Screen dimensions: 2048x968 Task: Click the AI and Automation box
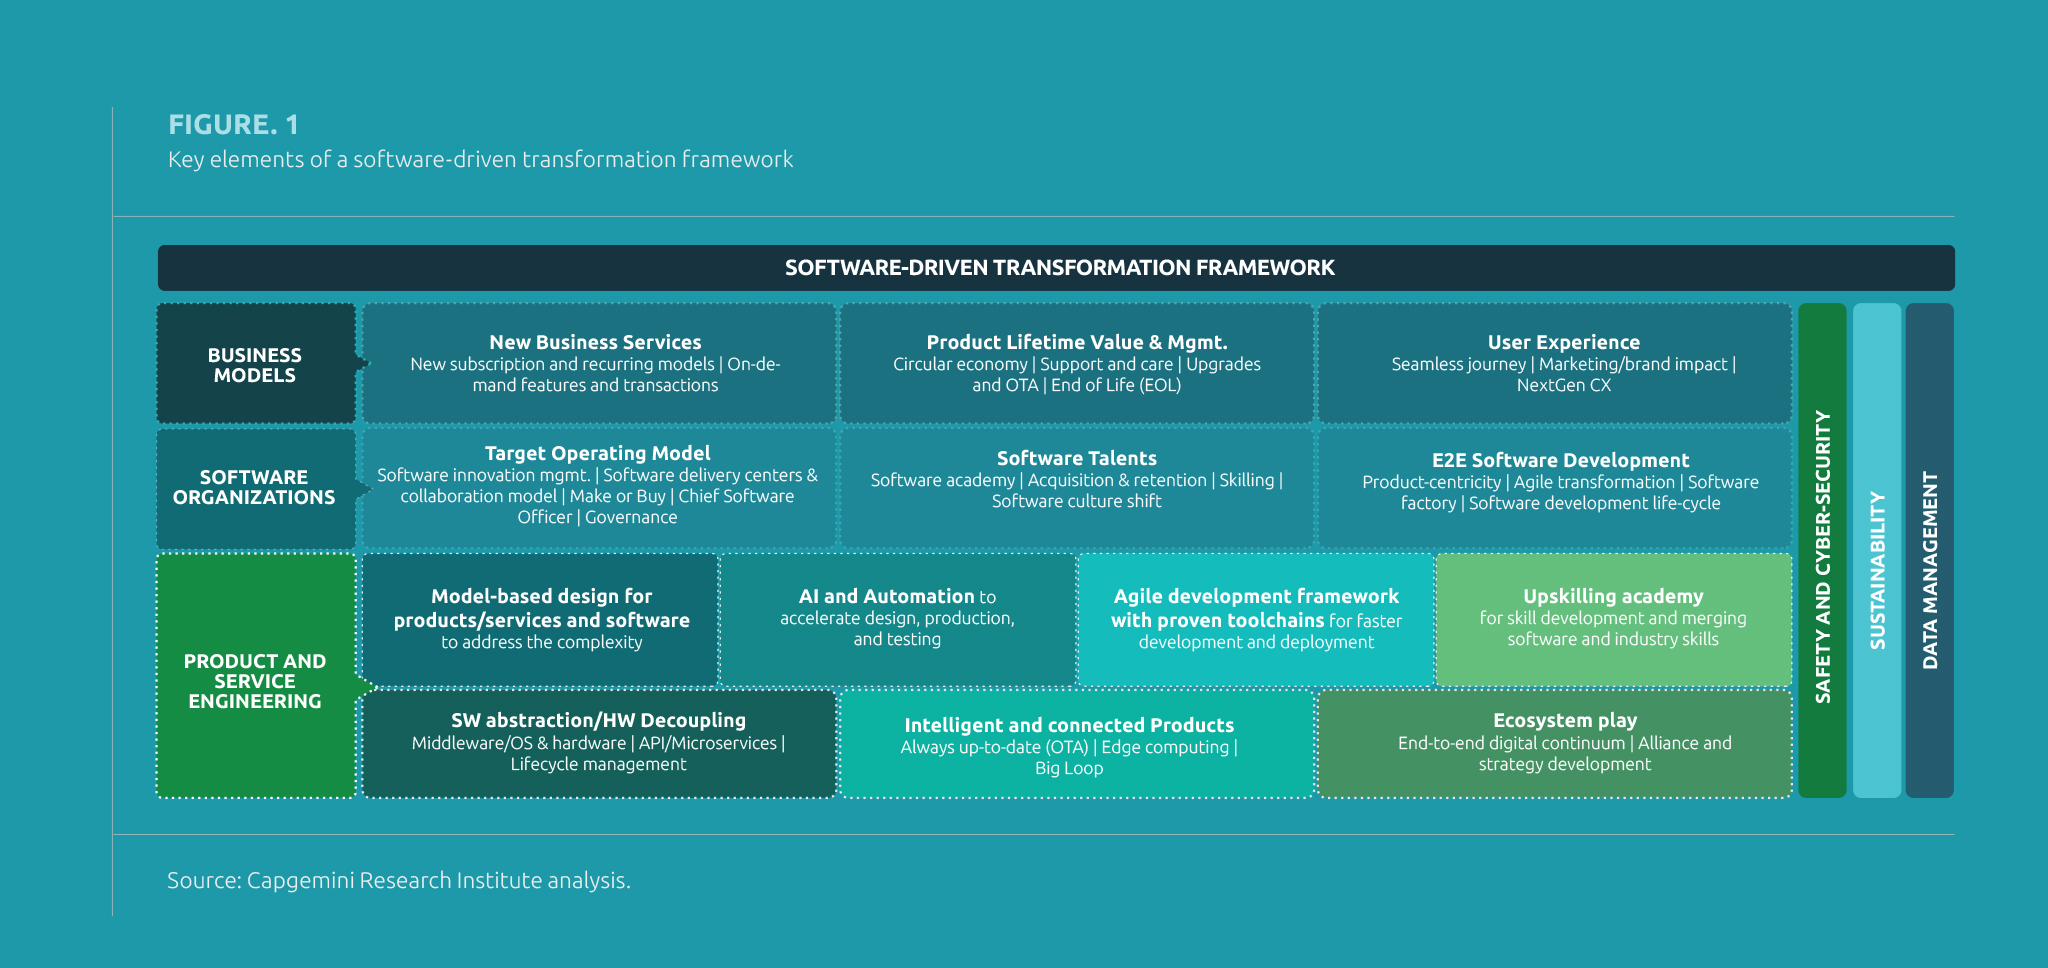point(897,618)
